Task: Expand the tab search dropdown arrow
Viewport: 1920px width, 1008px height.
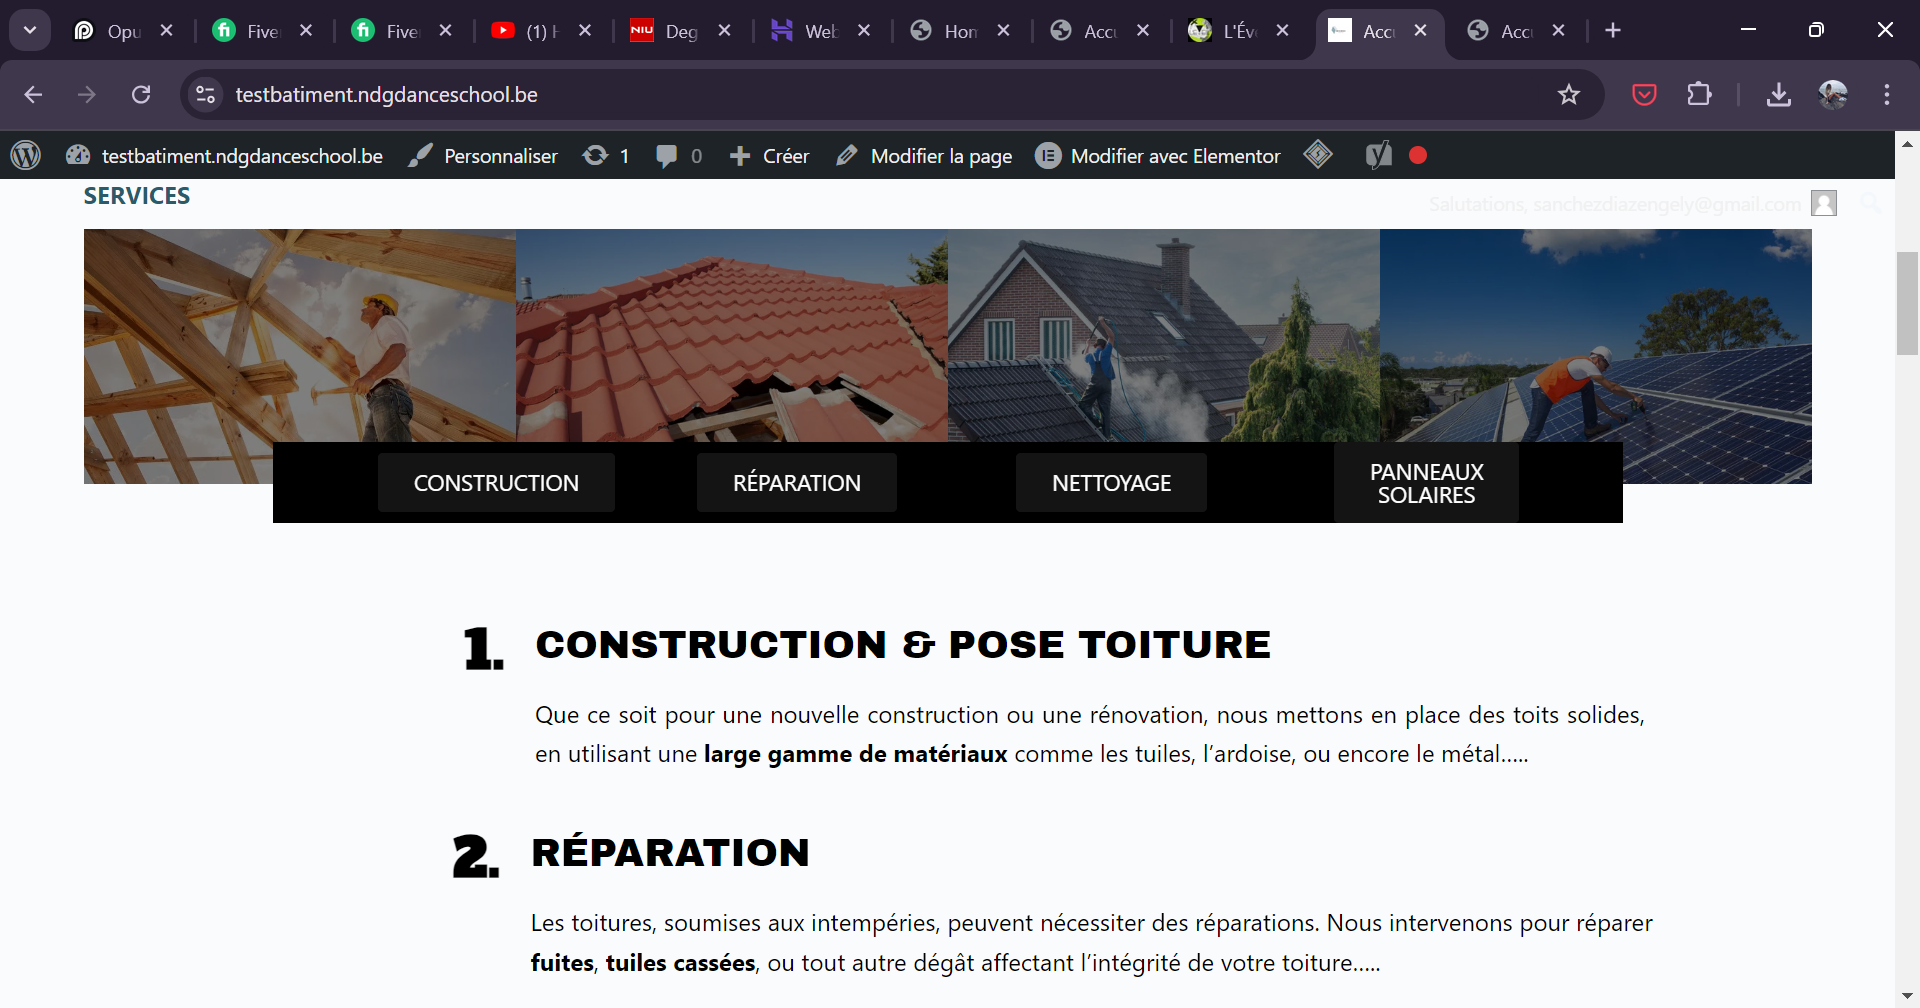Action: (x=30, y=30)
